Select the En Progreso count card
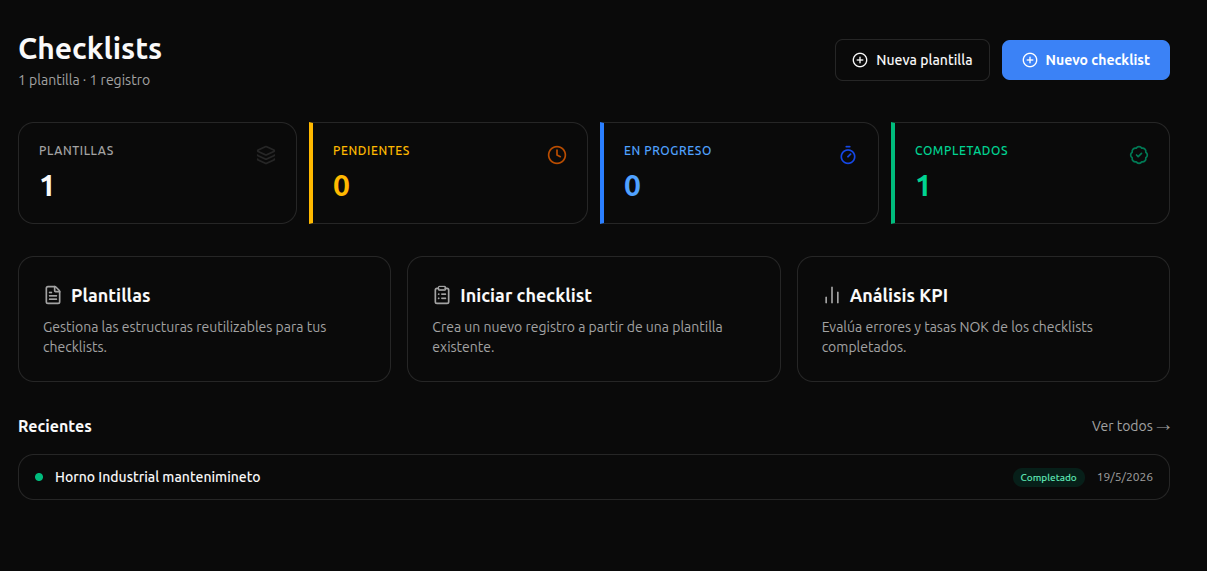Screen dimensions: 1207x571 click(x=739, y=173)
